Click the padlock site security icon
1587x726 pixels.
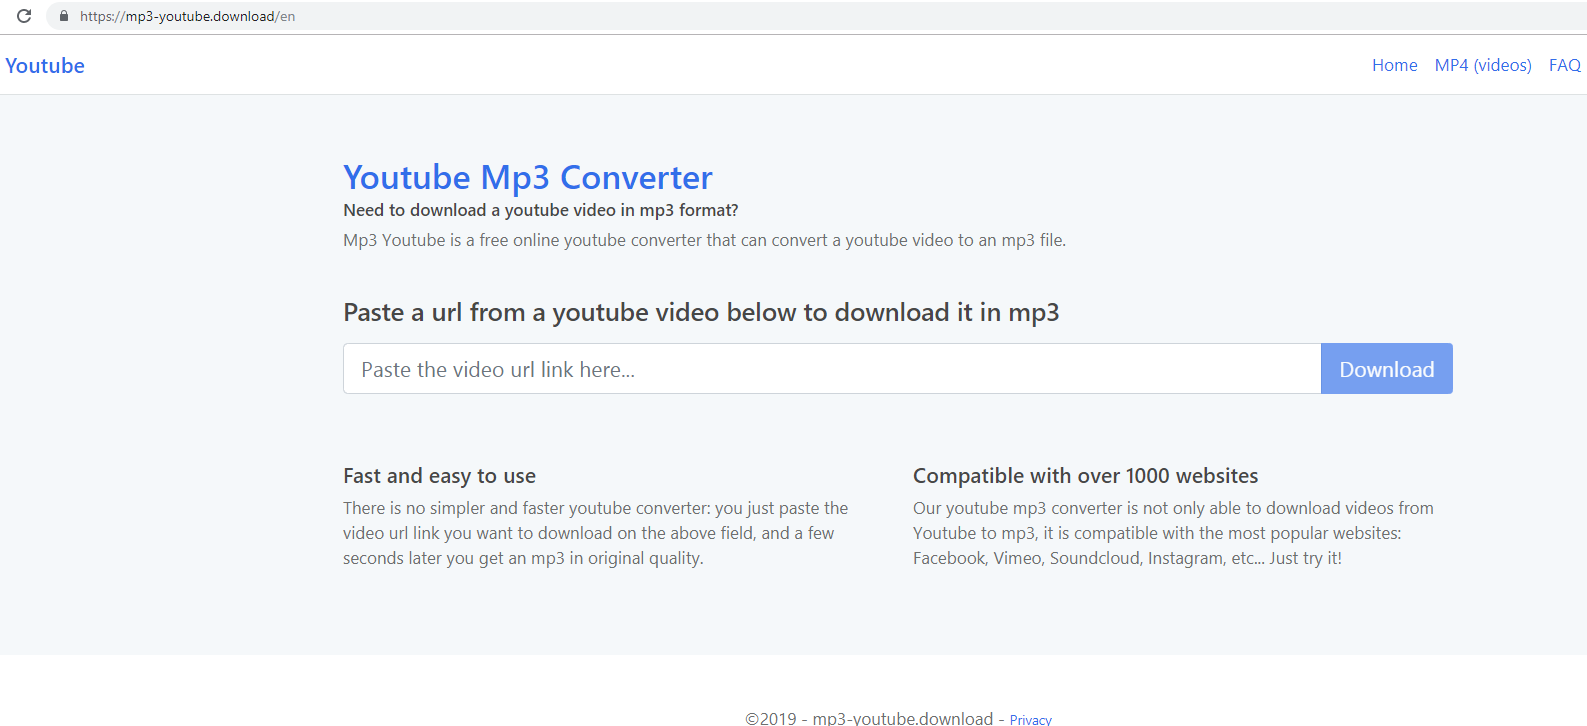[x=64, y=16]
